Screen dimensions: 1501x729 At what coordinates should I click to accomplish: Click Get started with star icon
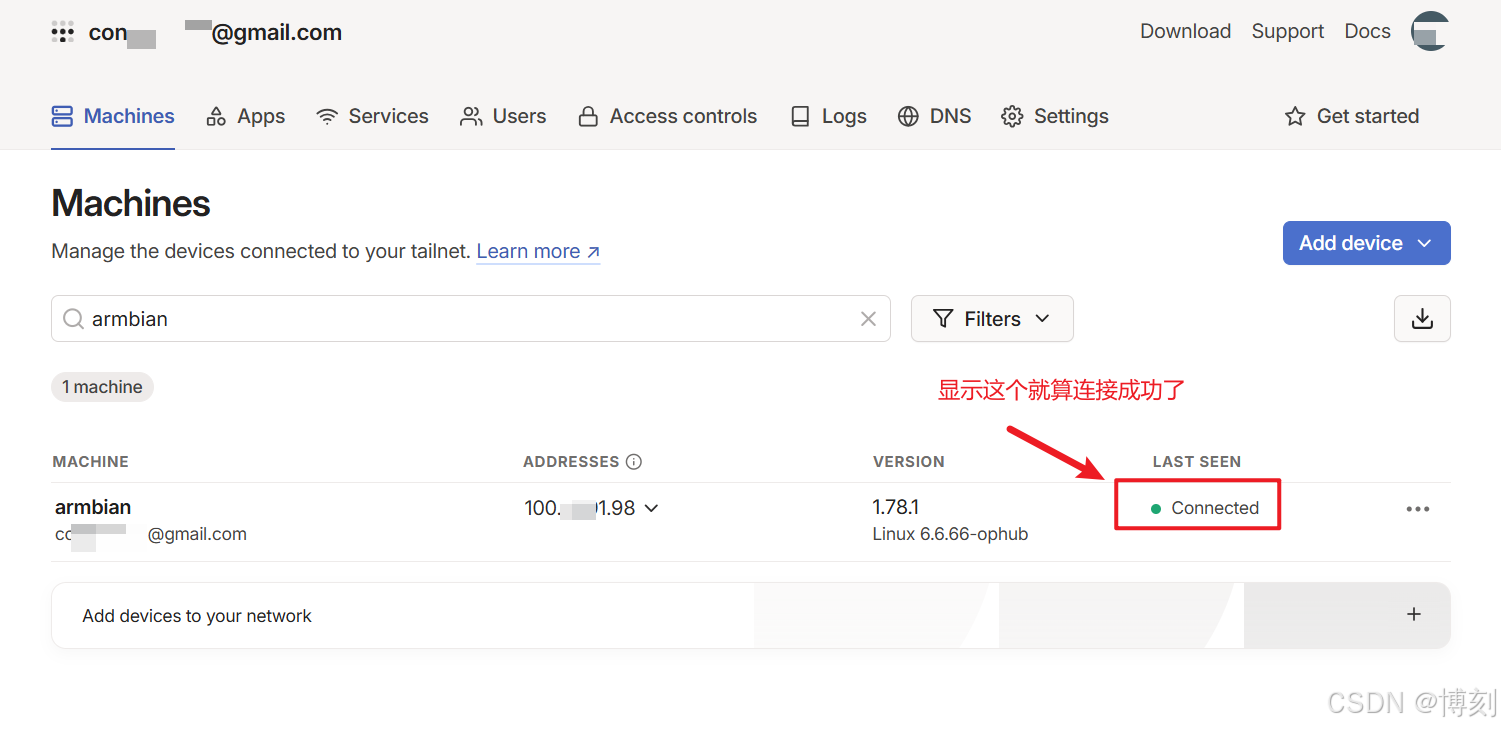[1352, 116]
